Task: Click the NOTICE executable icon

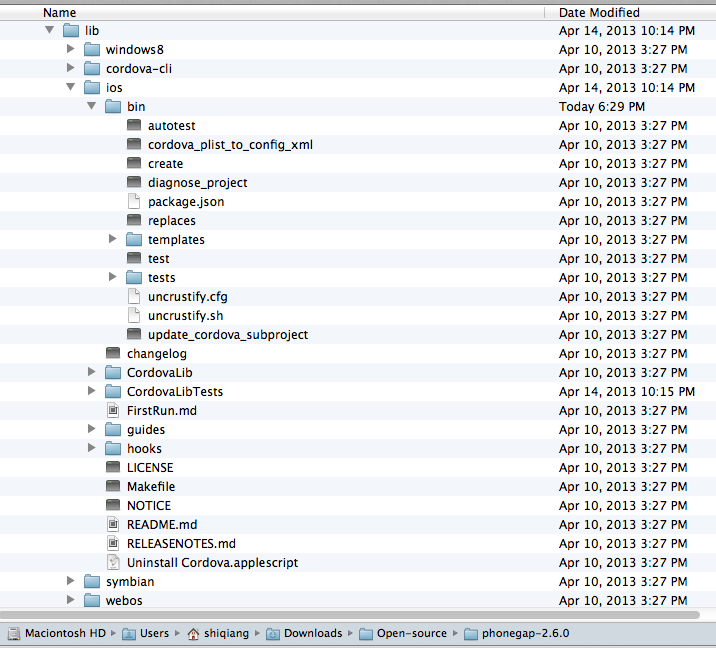Action: [x=113, y=505]
